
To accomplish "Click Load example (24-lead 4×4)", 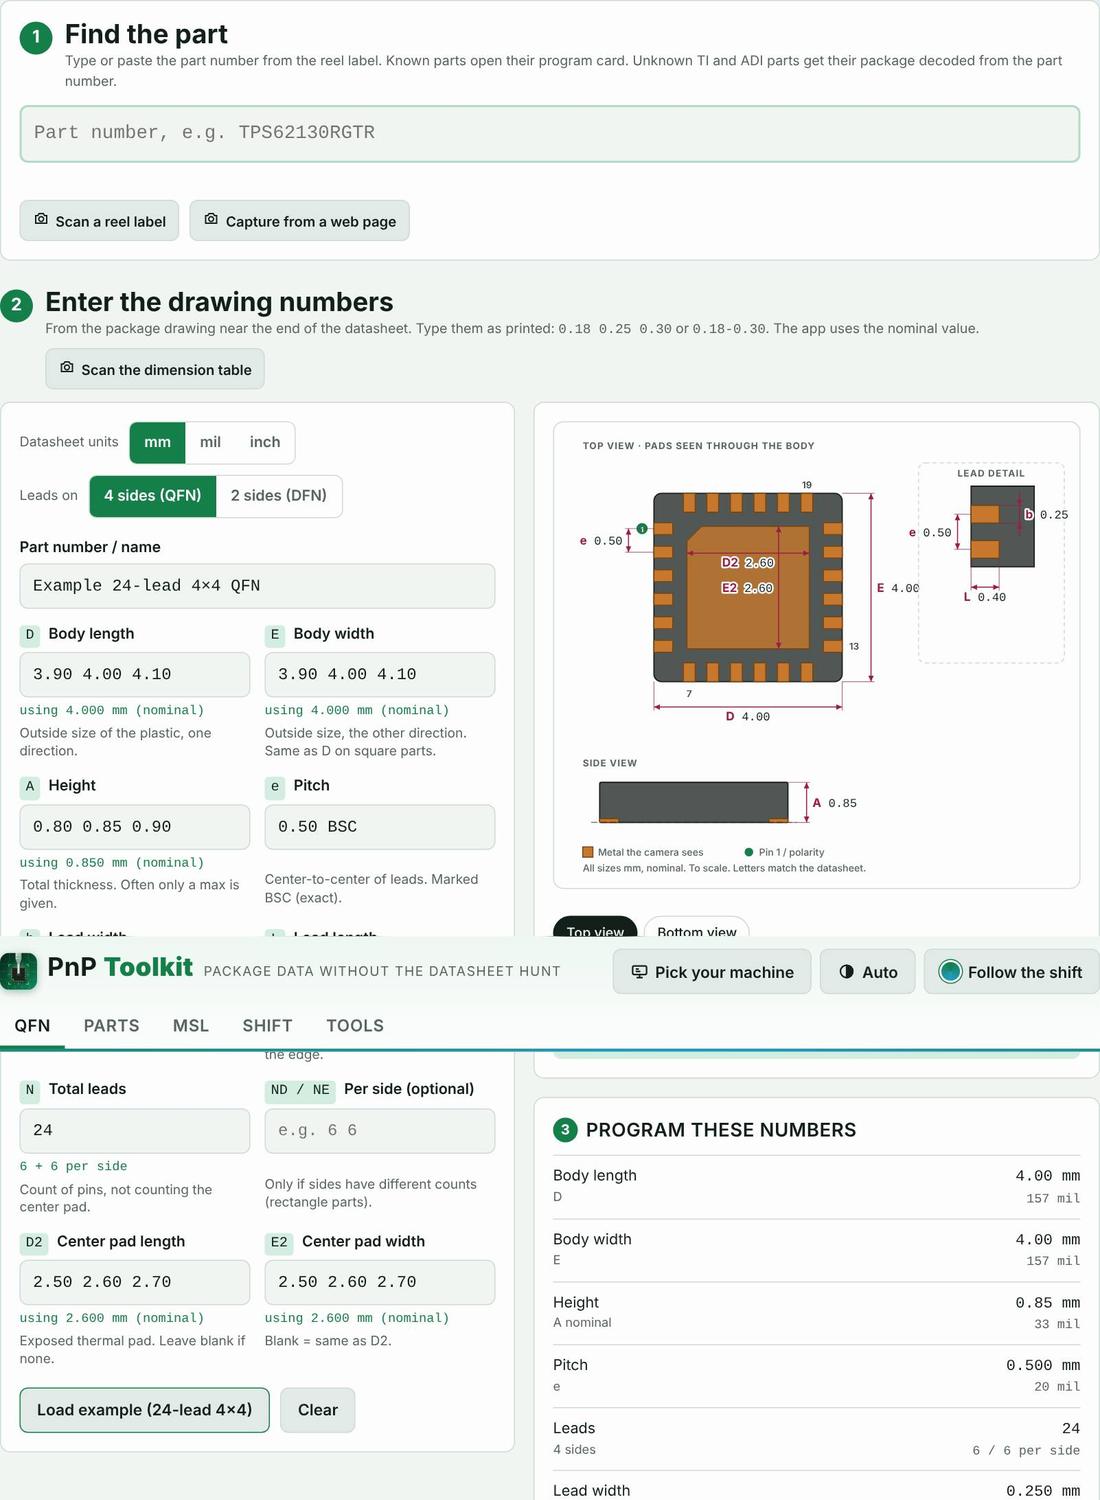I will click(145, 1410).
